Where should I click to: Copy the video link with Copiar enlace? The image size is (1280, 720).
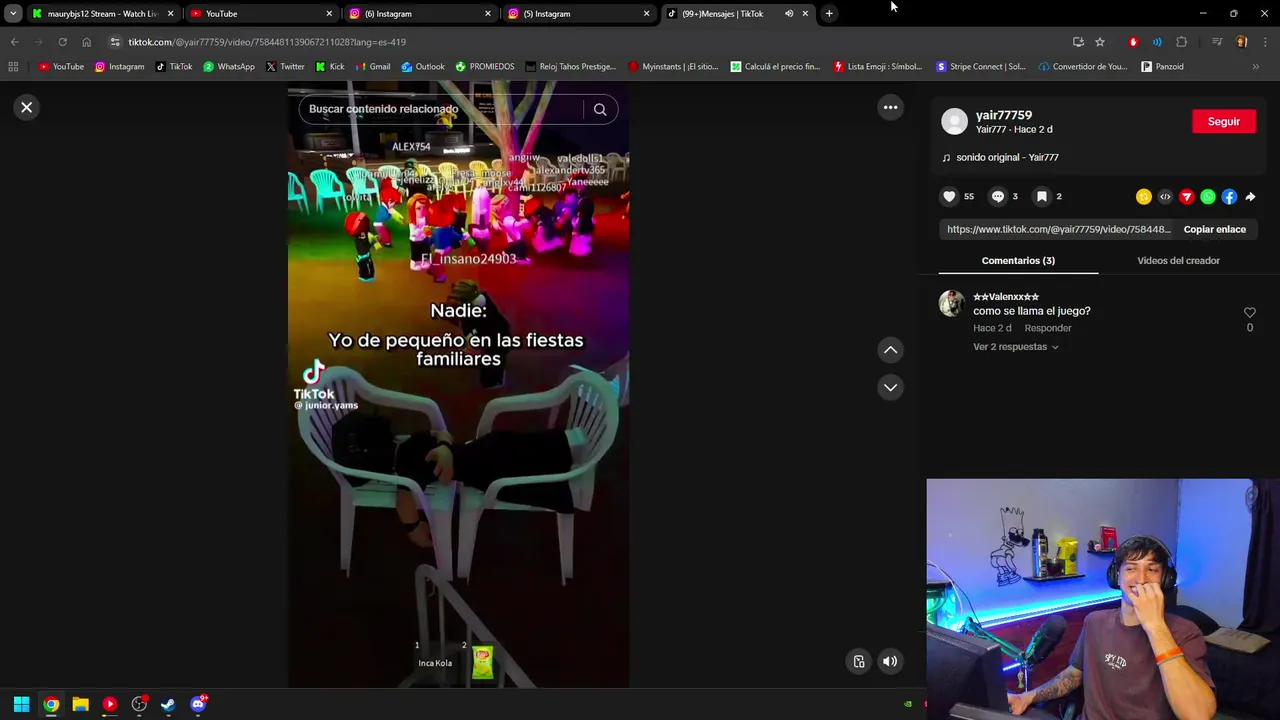1214,229
